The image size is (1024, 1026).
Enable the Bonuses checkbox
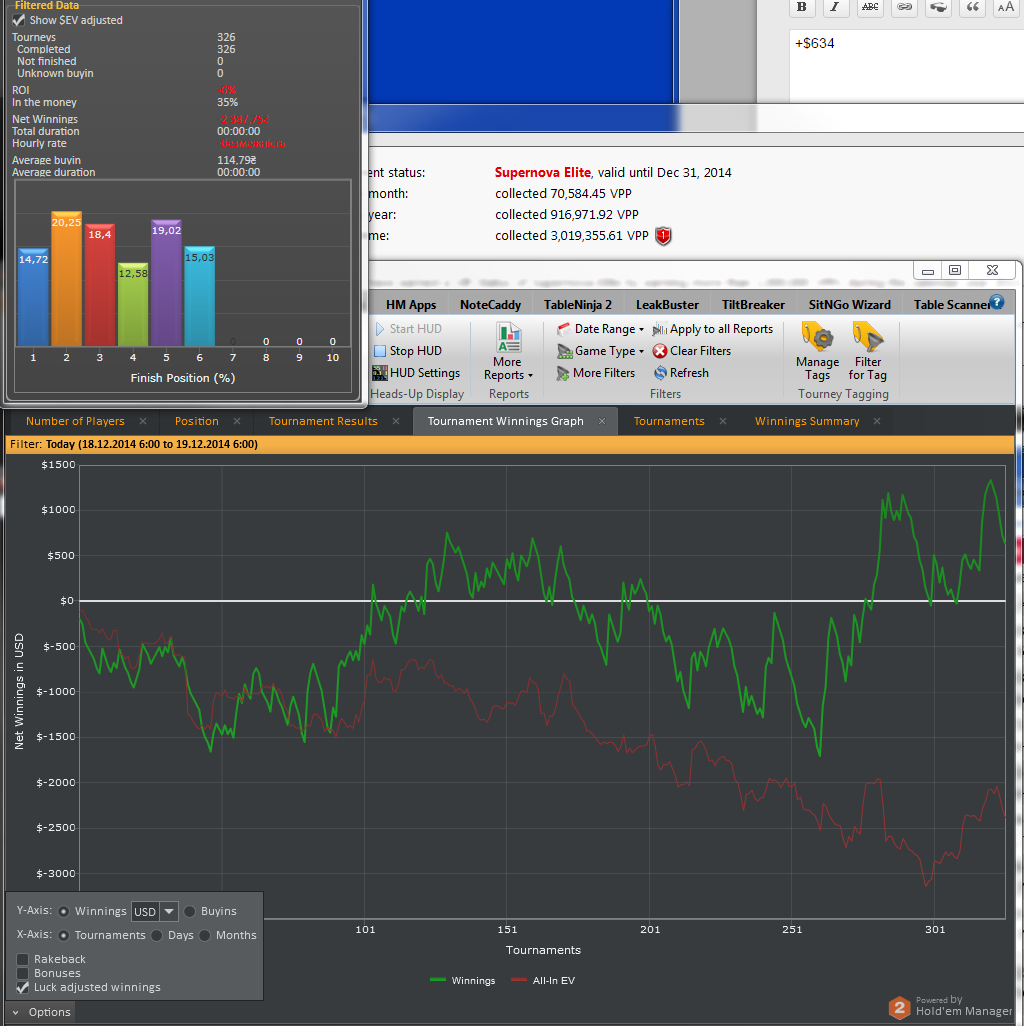[x=23, y=974]
